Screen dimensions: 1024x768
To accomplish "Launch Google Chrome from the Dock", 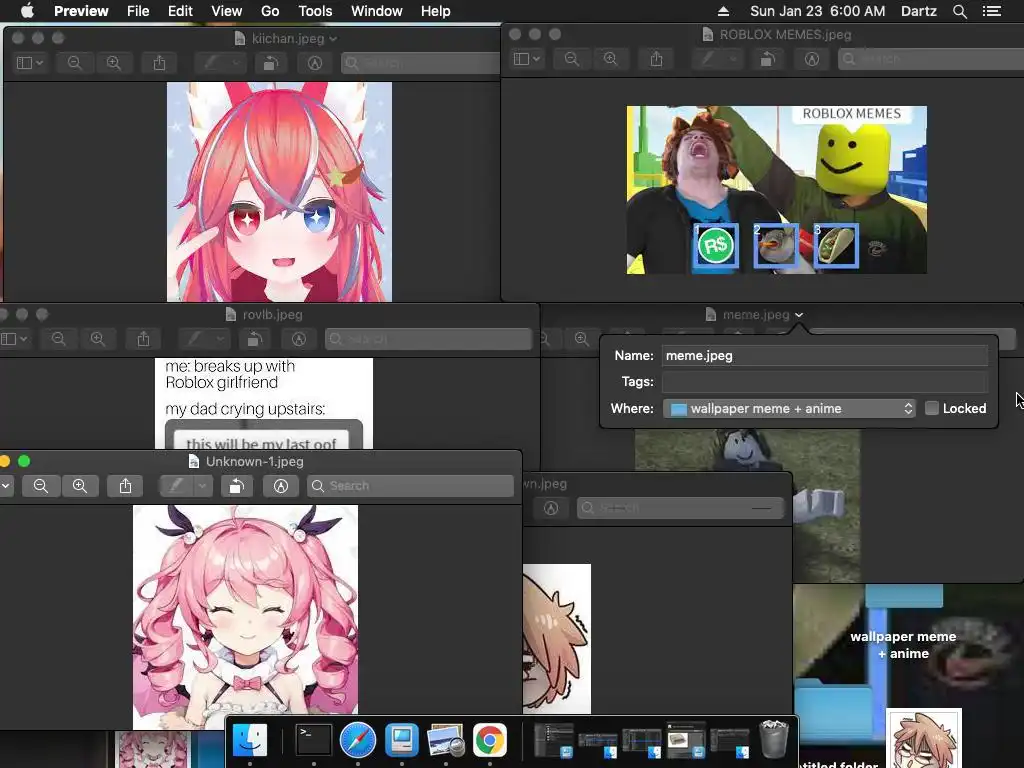I will [490, 741].
